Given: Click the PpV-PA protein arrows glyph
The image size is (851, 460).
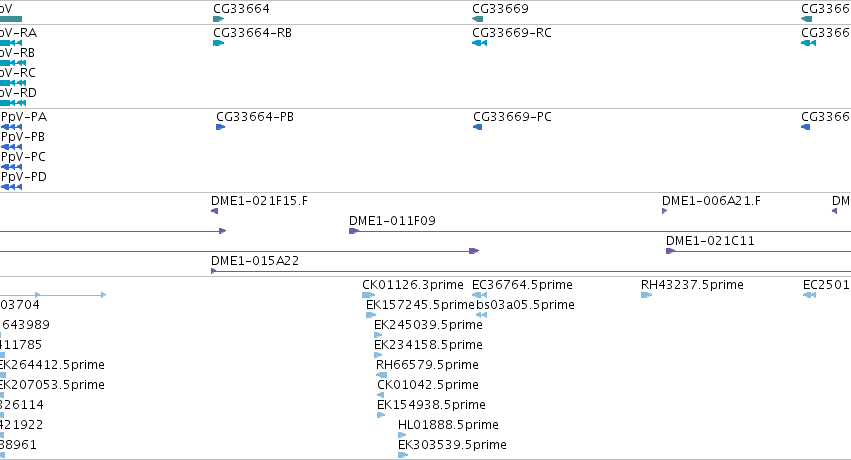Looking at the screenshot, I should coord(11,127).
